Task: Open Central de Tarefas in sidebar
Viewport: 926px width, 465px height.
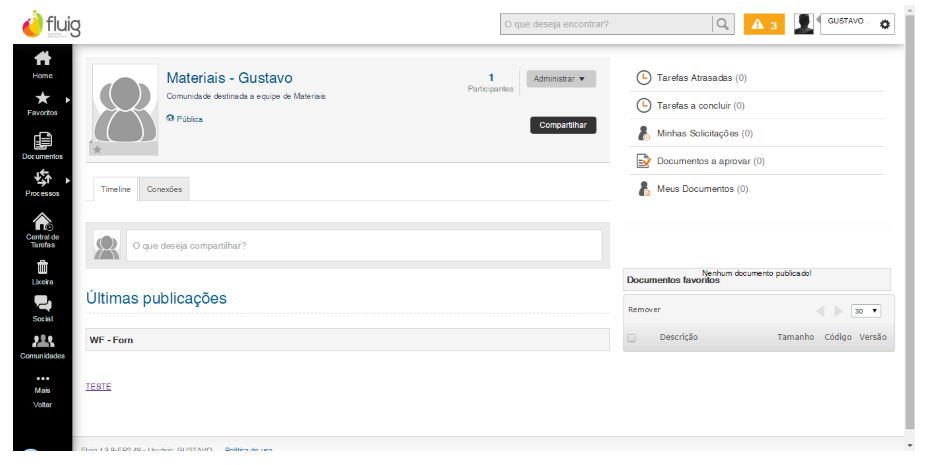Action: pos(42,223)
